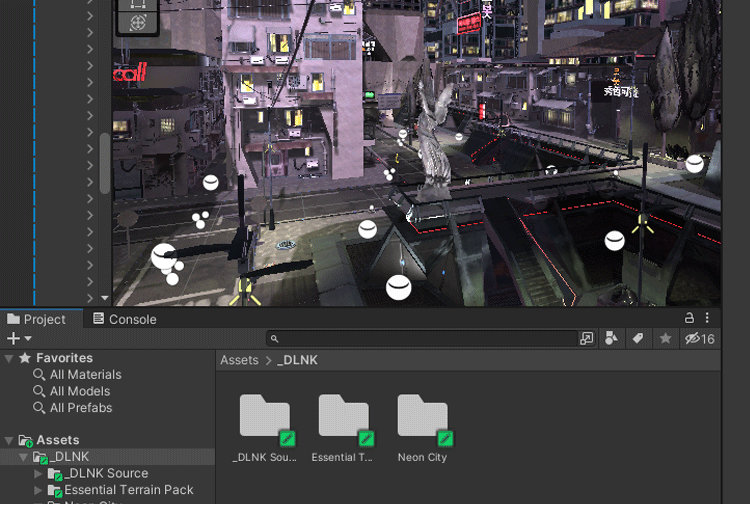Open search by type filter icon
Screen dimensions: 750x524
point(612,339)
